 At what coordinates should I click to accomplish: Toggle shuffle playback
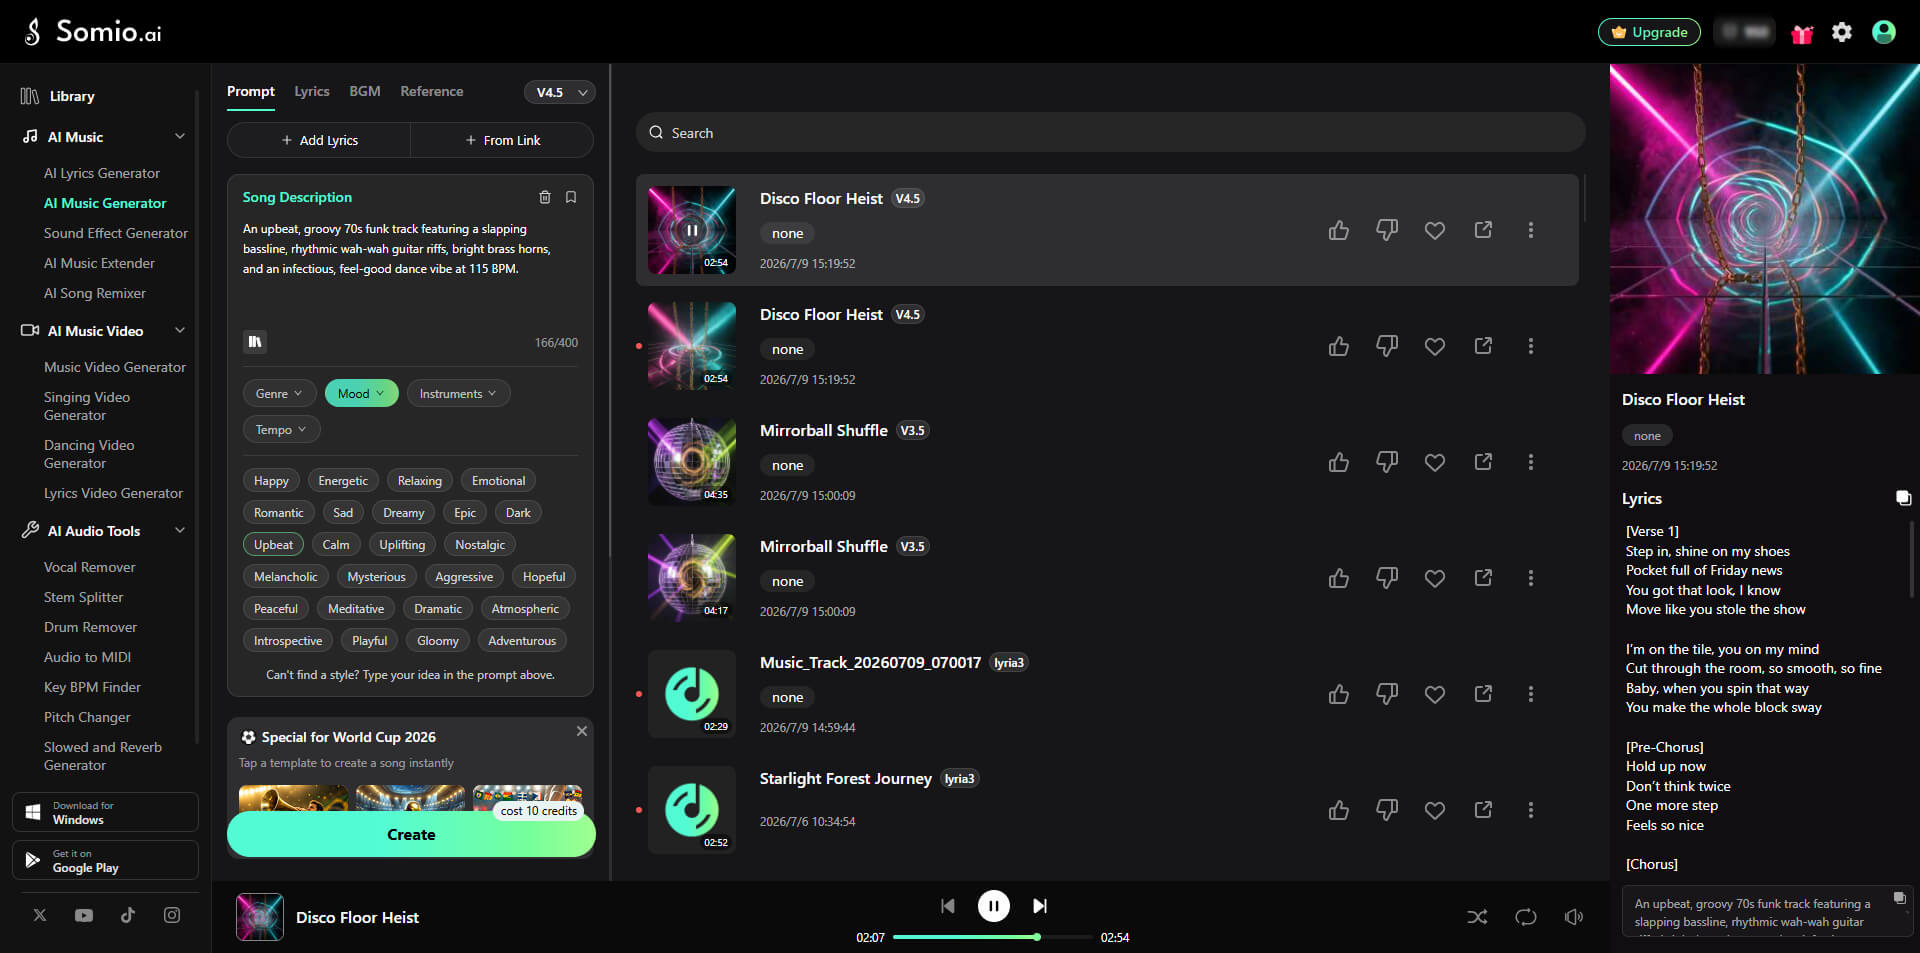tap(1477, 917)
